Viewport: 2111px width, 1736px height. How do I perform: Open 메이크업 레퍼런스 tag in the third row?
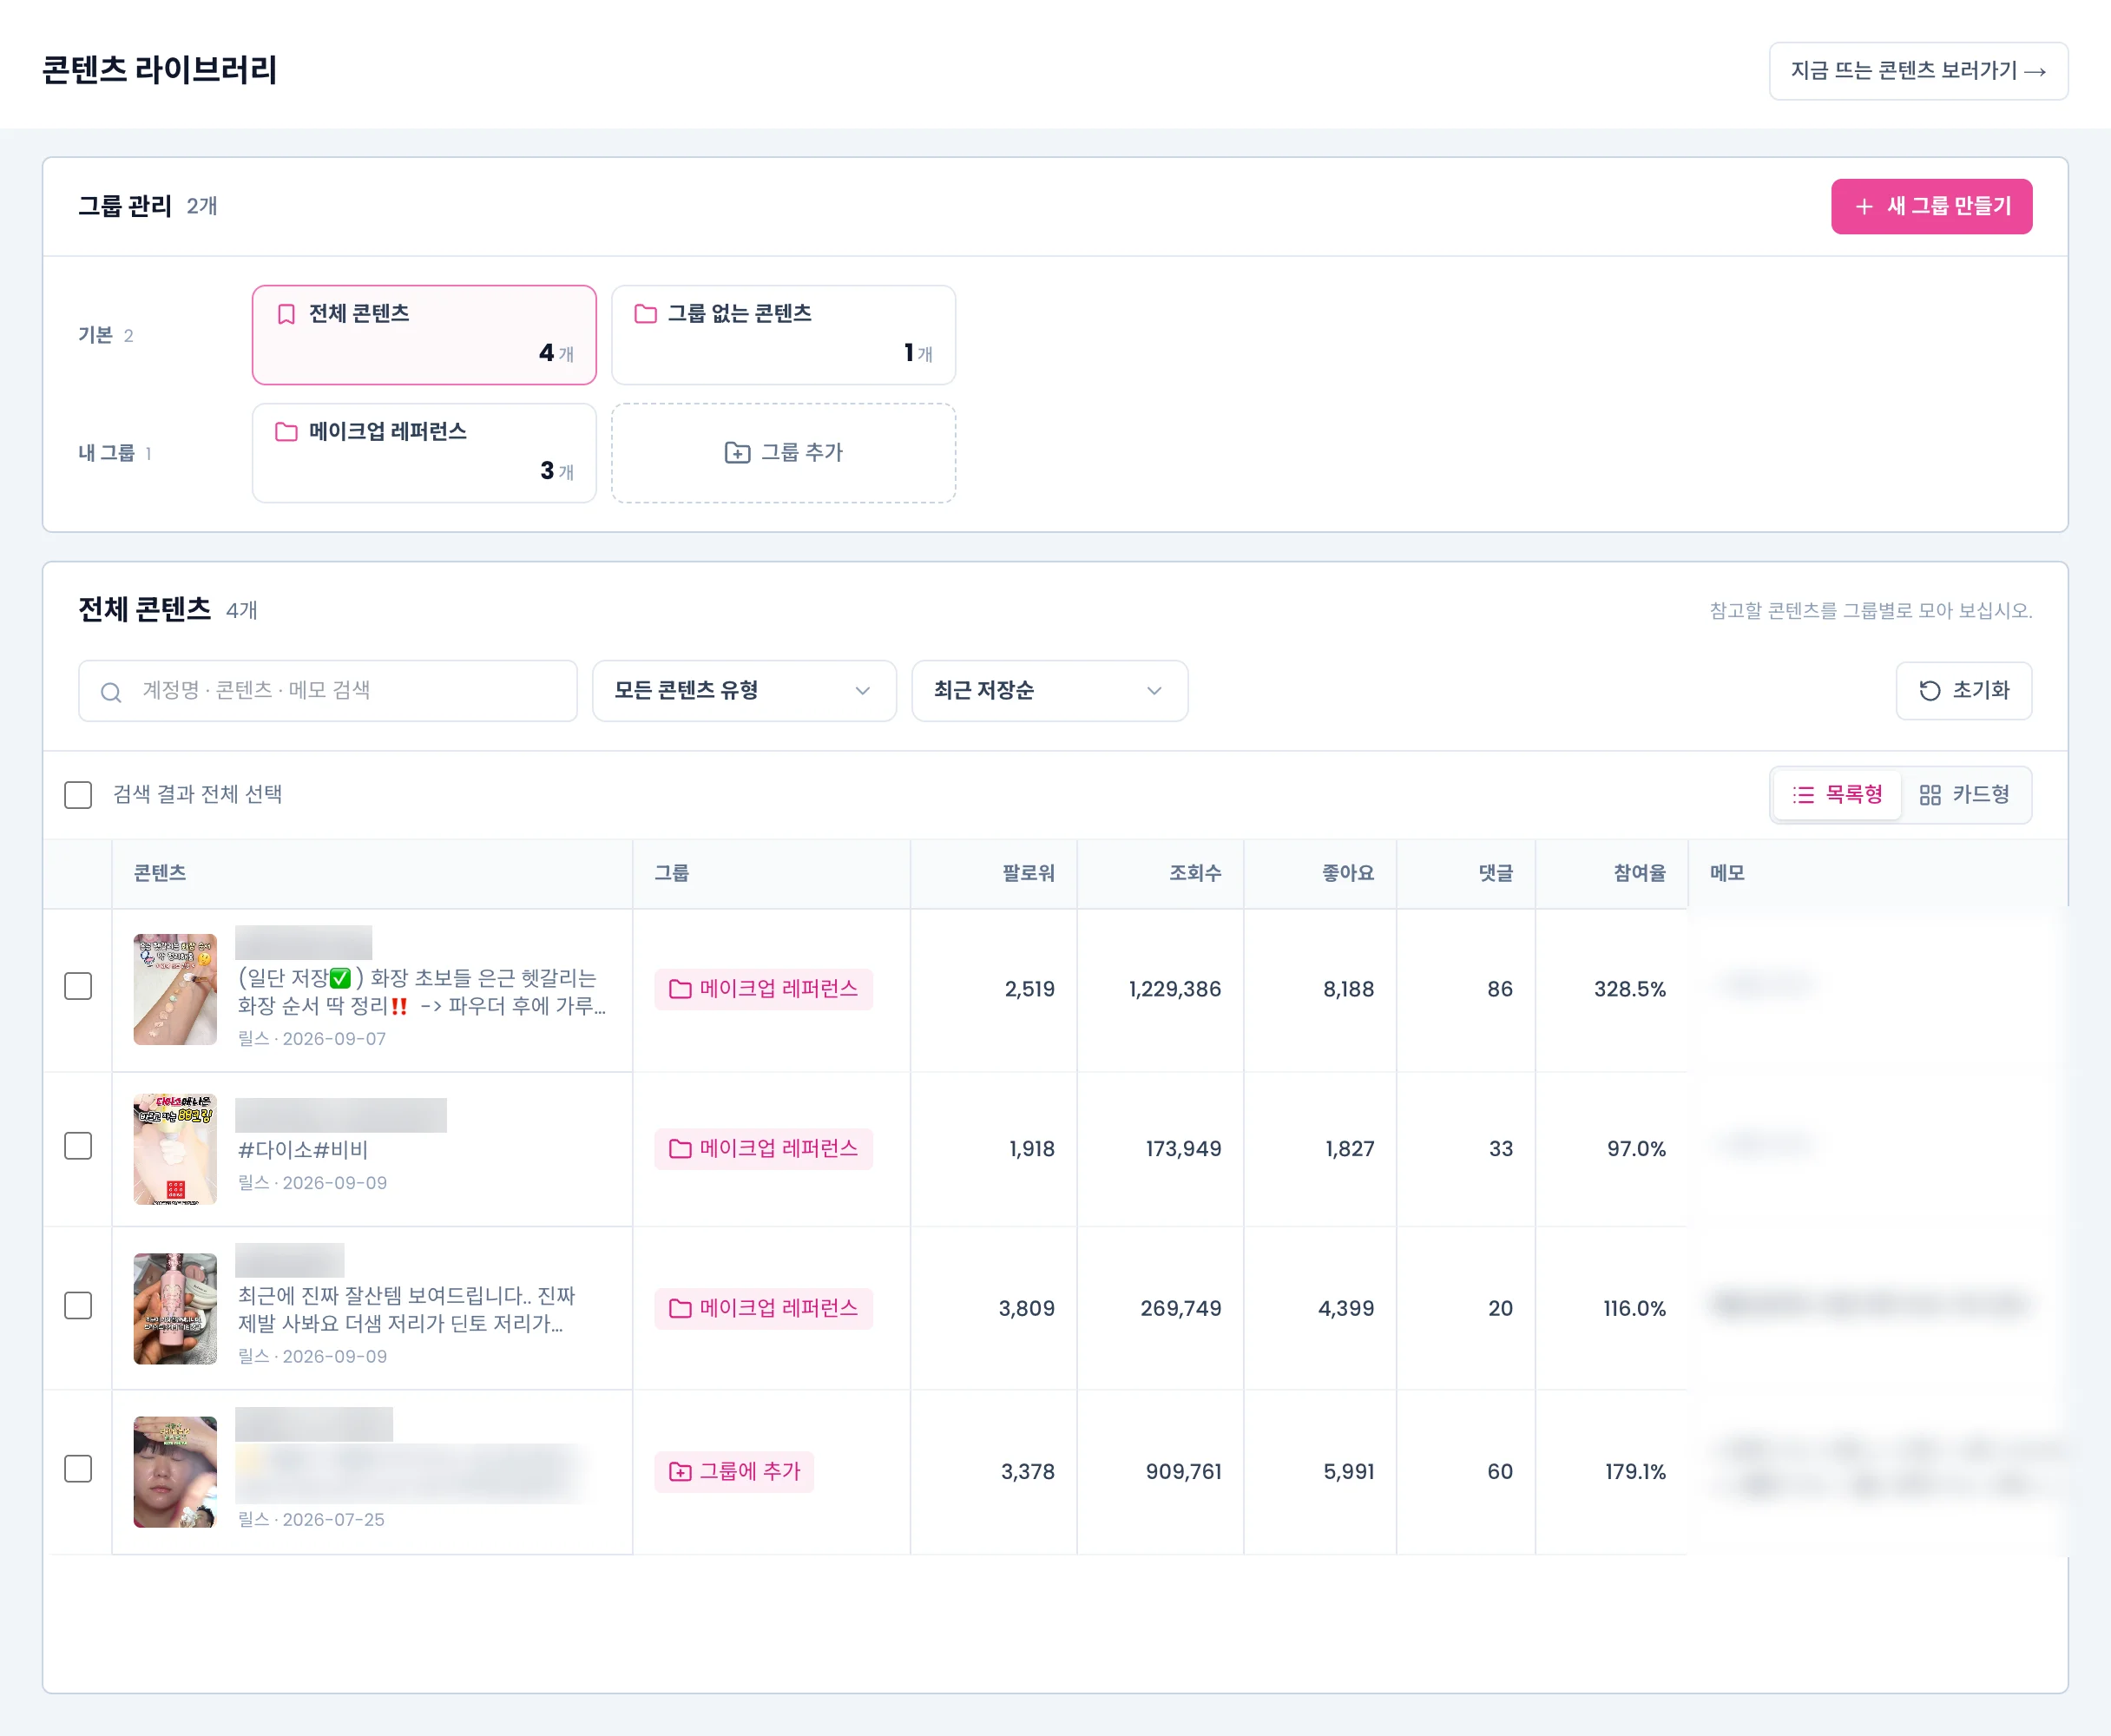pos(764,1309)
